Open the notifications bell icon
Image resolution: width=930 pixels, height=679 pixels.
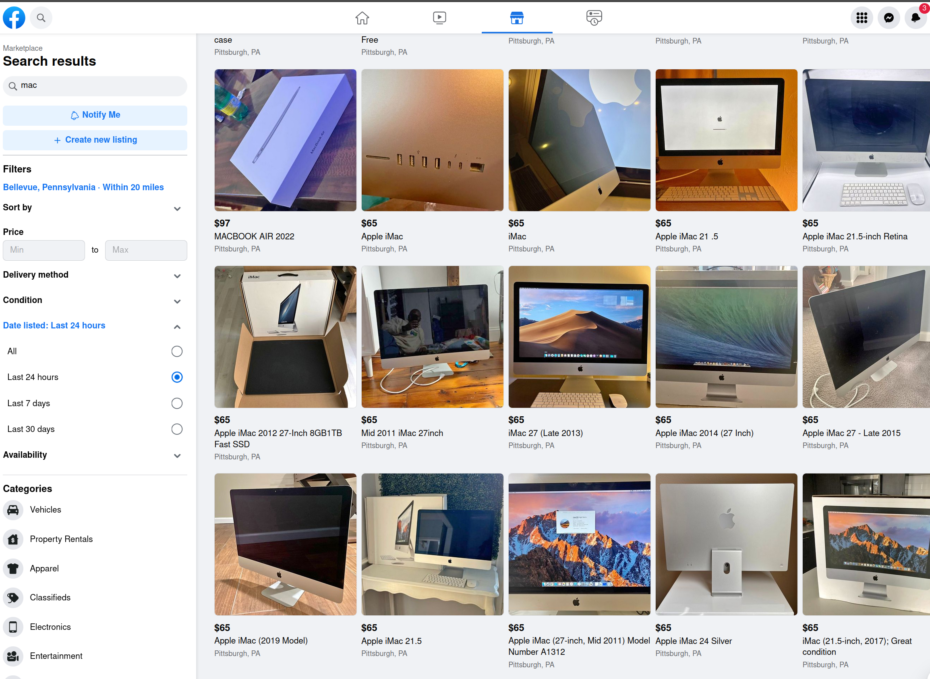pos(916,18)
